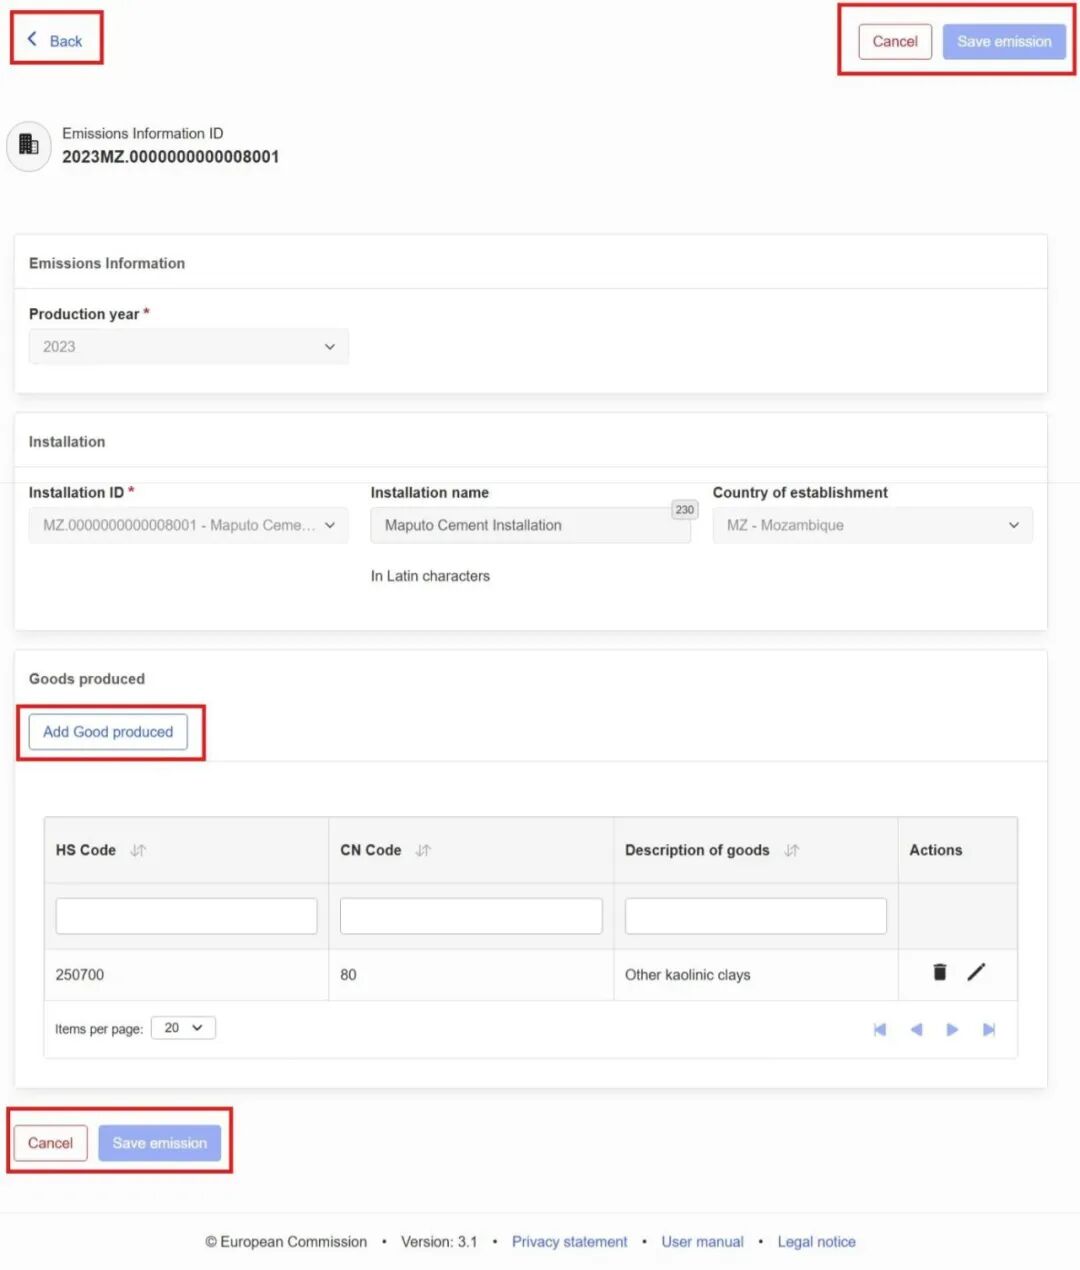The width and height of the screenshot is (1080, 1270).
Task: Open the Production year dropdown
Action: pyautogui.click(x=189, y=347)
